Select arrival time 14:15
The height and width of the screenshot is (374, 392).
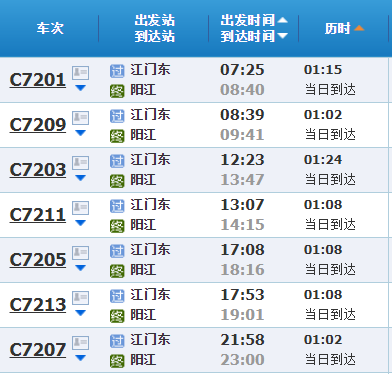(242, 225)
